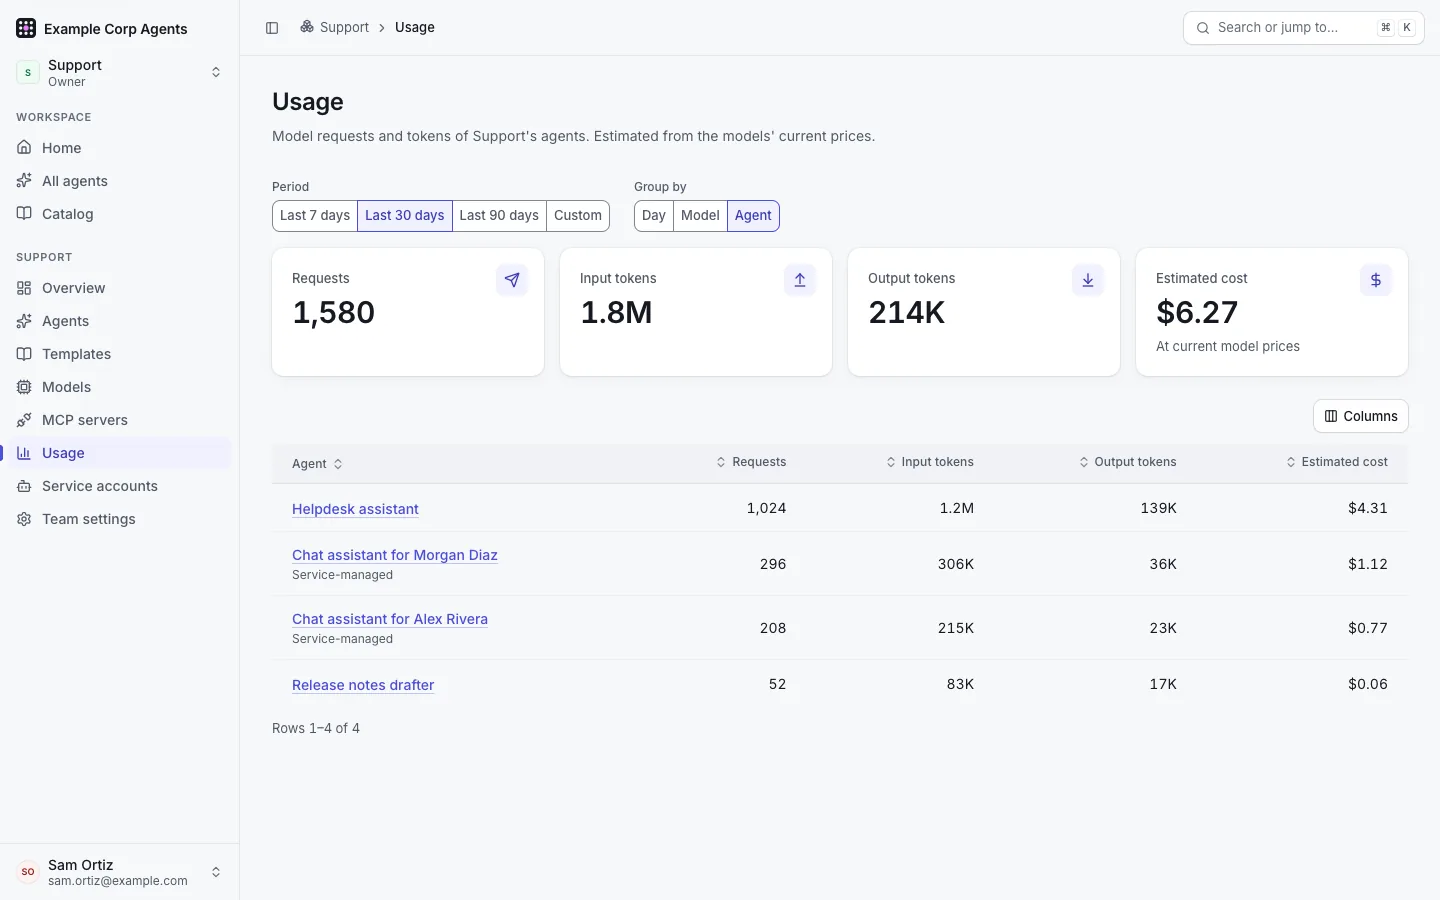Click the Templates book icon
The width and height of the screenshot is (1440, 900).
tap(24, 353)
